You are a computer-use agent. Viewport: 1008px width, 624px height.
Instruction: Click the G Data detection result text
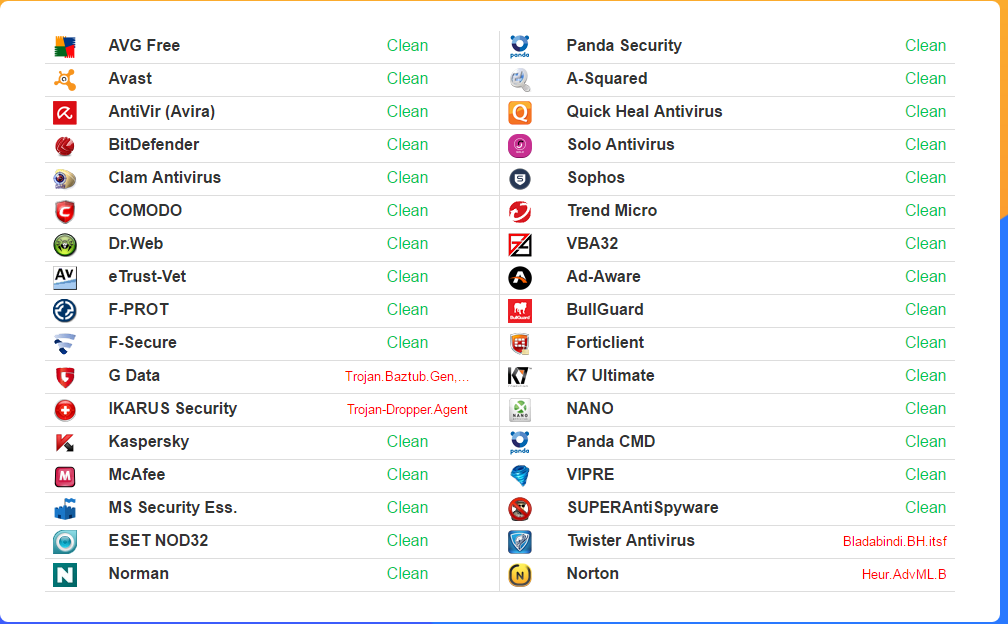[x=407, y=377]
